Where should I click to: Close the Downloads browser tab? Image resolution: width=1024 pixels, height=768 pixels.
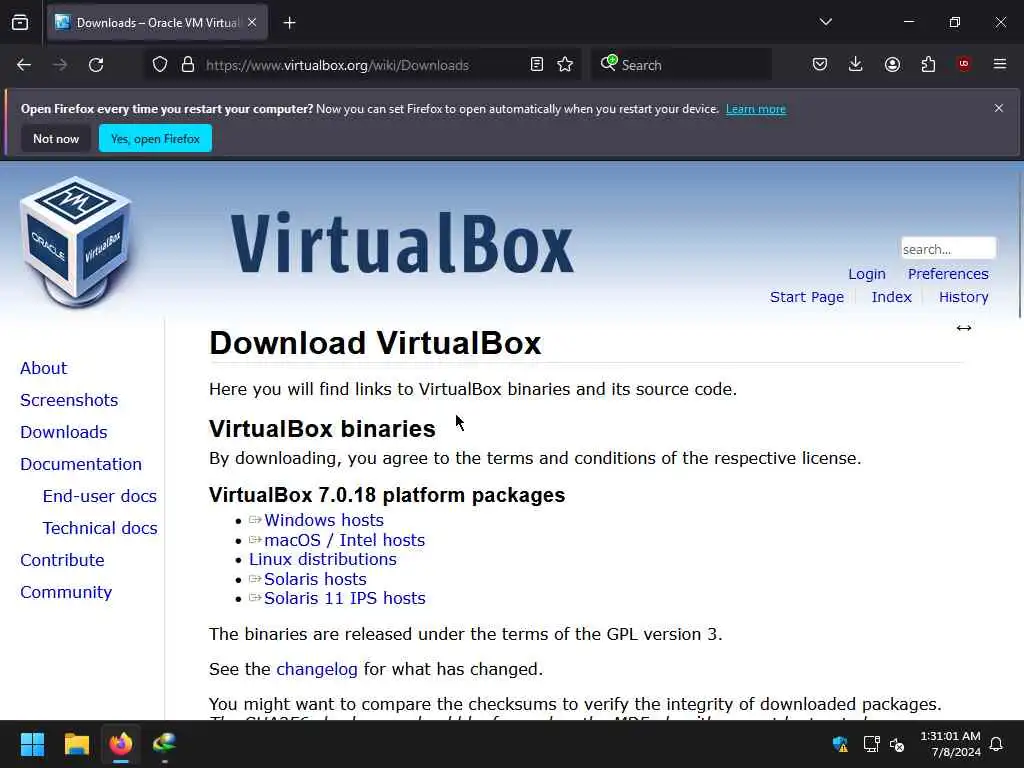(x=252, y=23)
